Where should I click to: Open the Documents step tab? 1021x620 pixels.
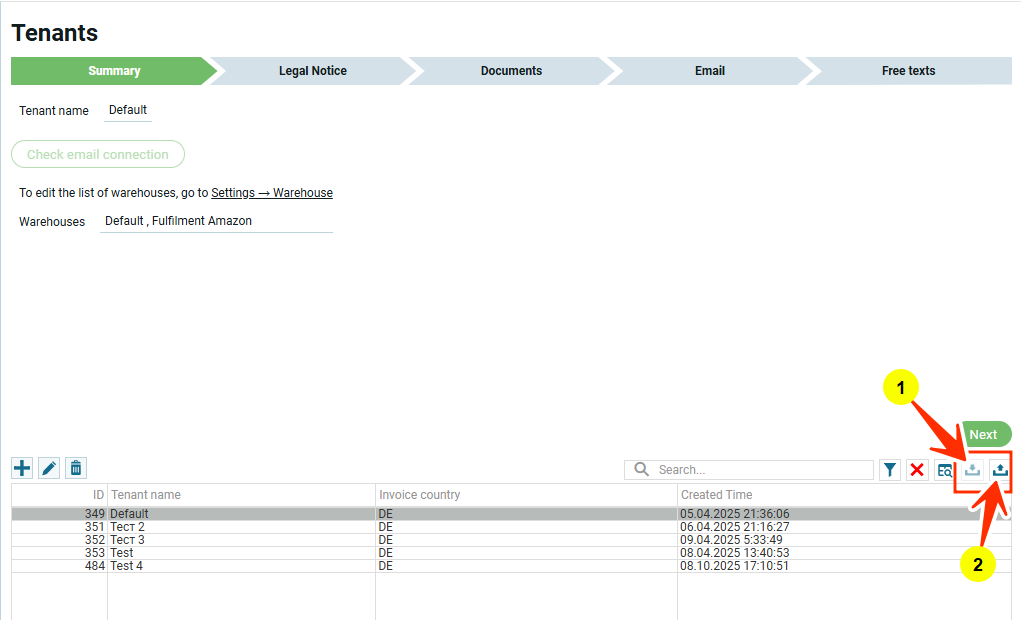click(x=511, y=71)
